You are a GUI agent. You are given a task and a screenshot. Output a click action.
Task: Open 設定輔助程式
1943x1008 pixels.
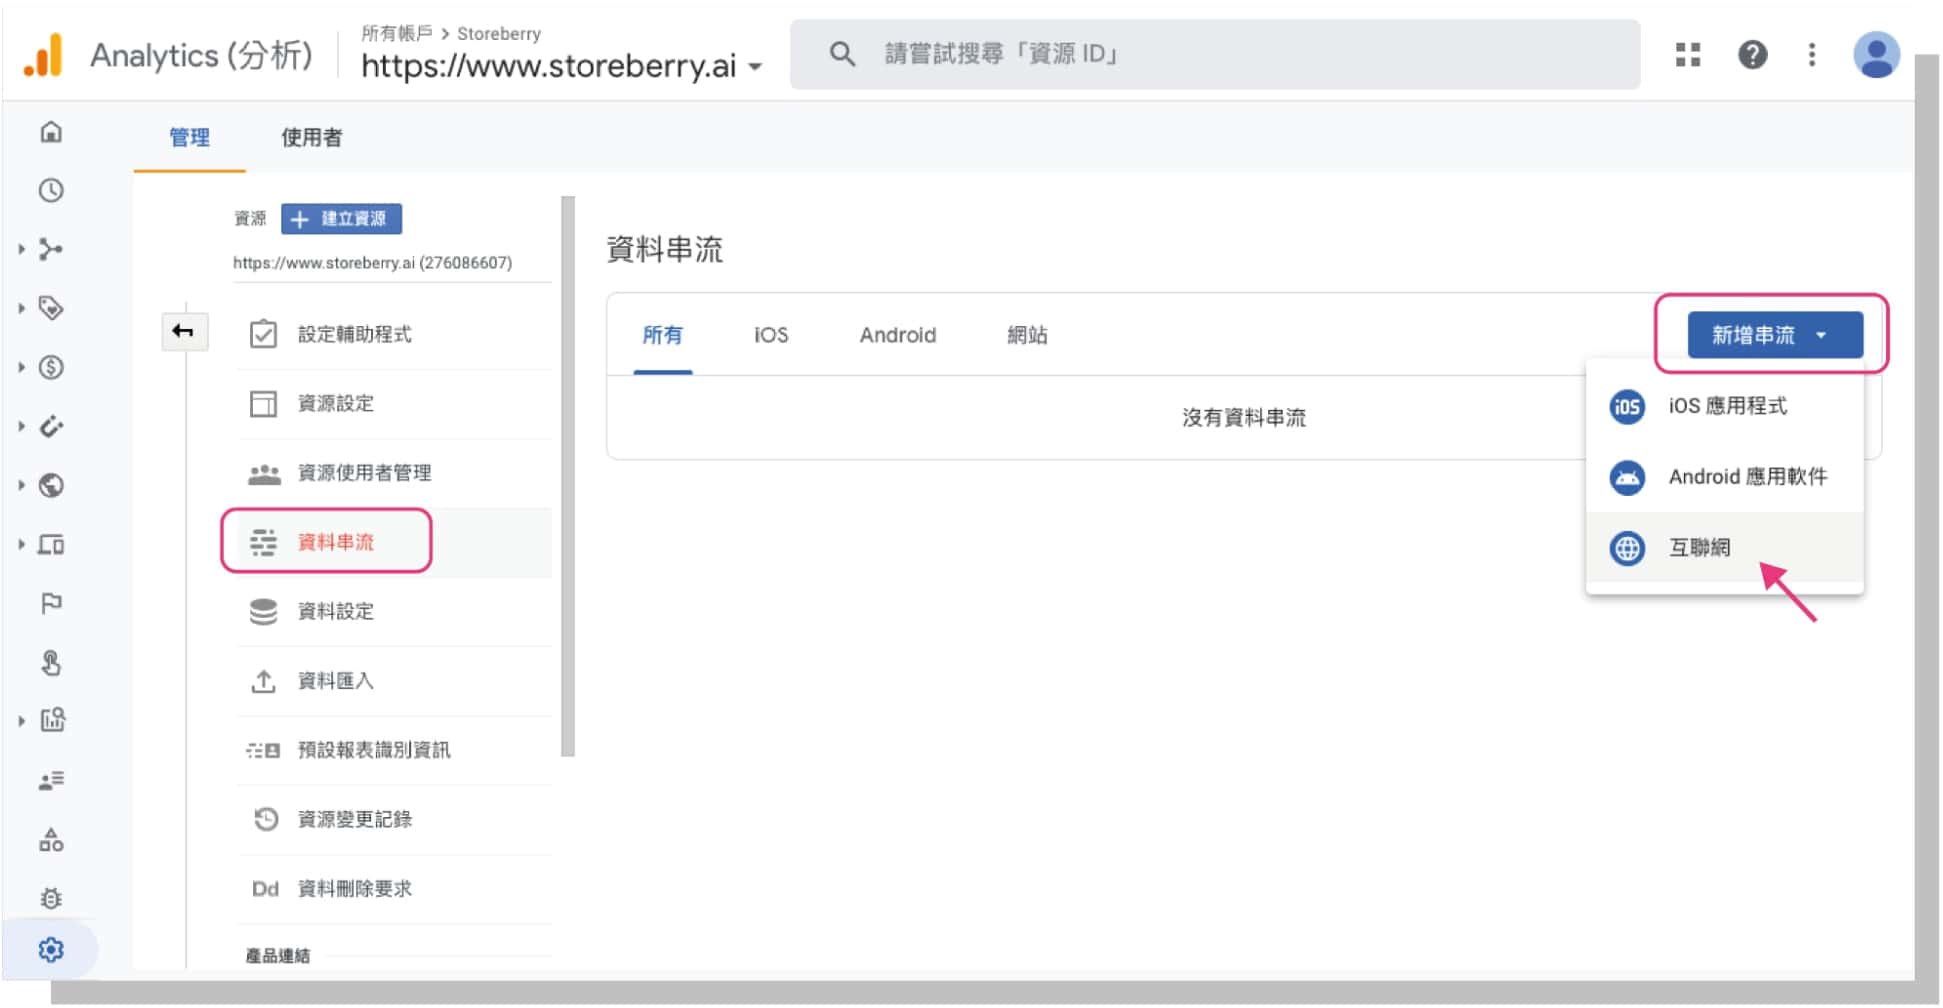[394, 334]
